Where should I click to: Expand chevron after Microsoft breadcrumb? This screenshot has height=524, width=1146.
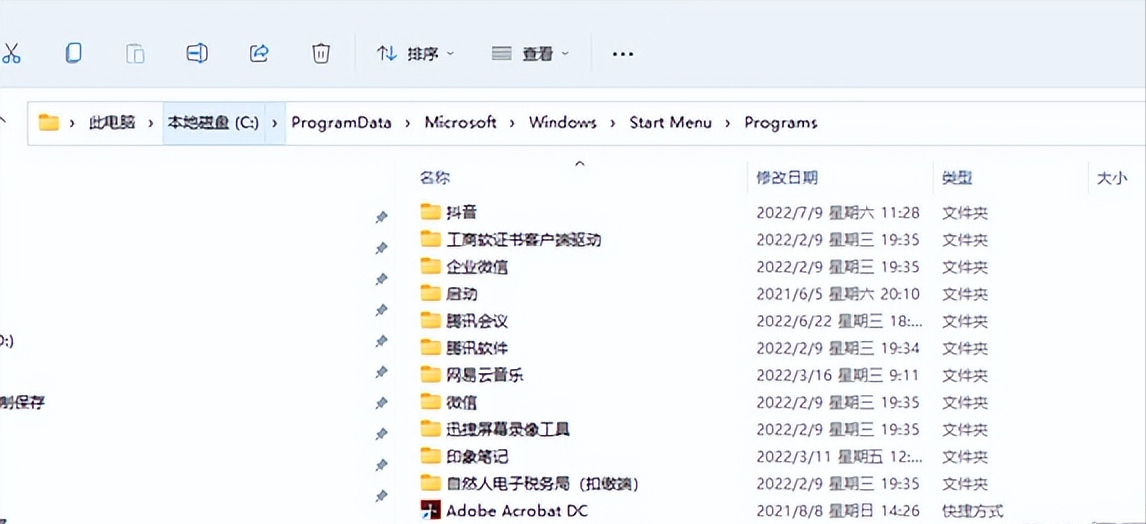click(512, 123)
